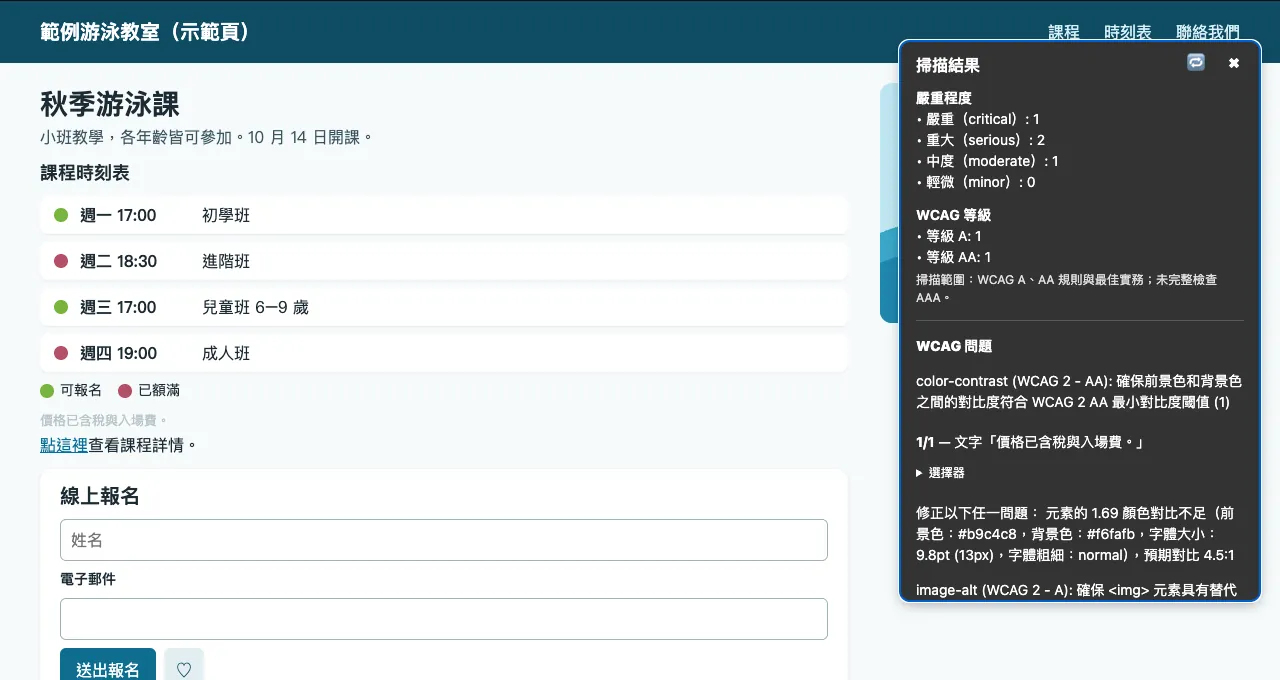
Task: Click the rescan refresh icon in results panel
Action: [x=1196, y=62]
